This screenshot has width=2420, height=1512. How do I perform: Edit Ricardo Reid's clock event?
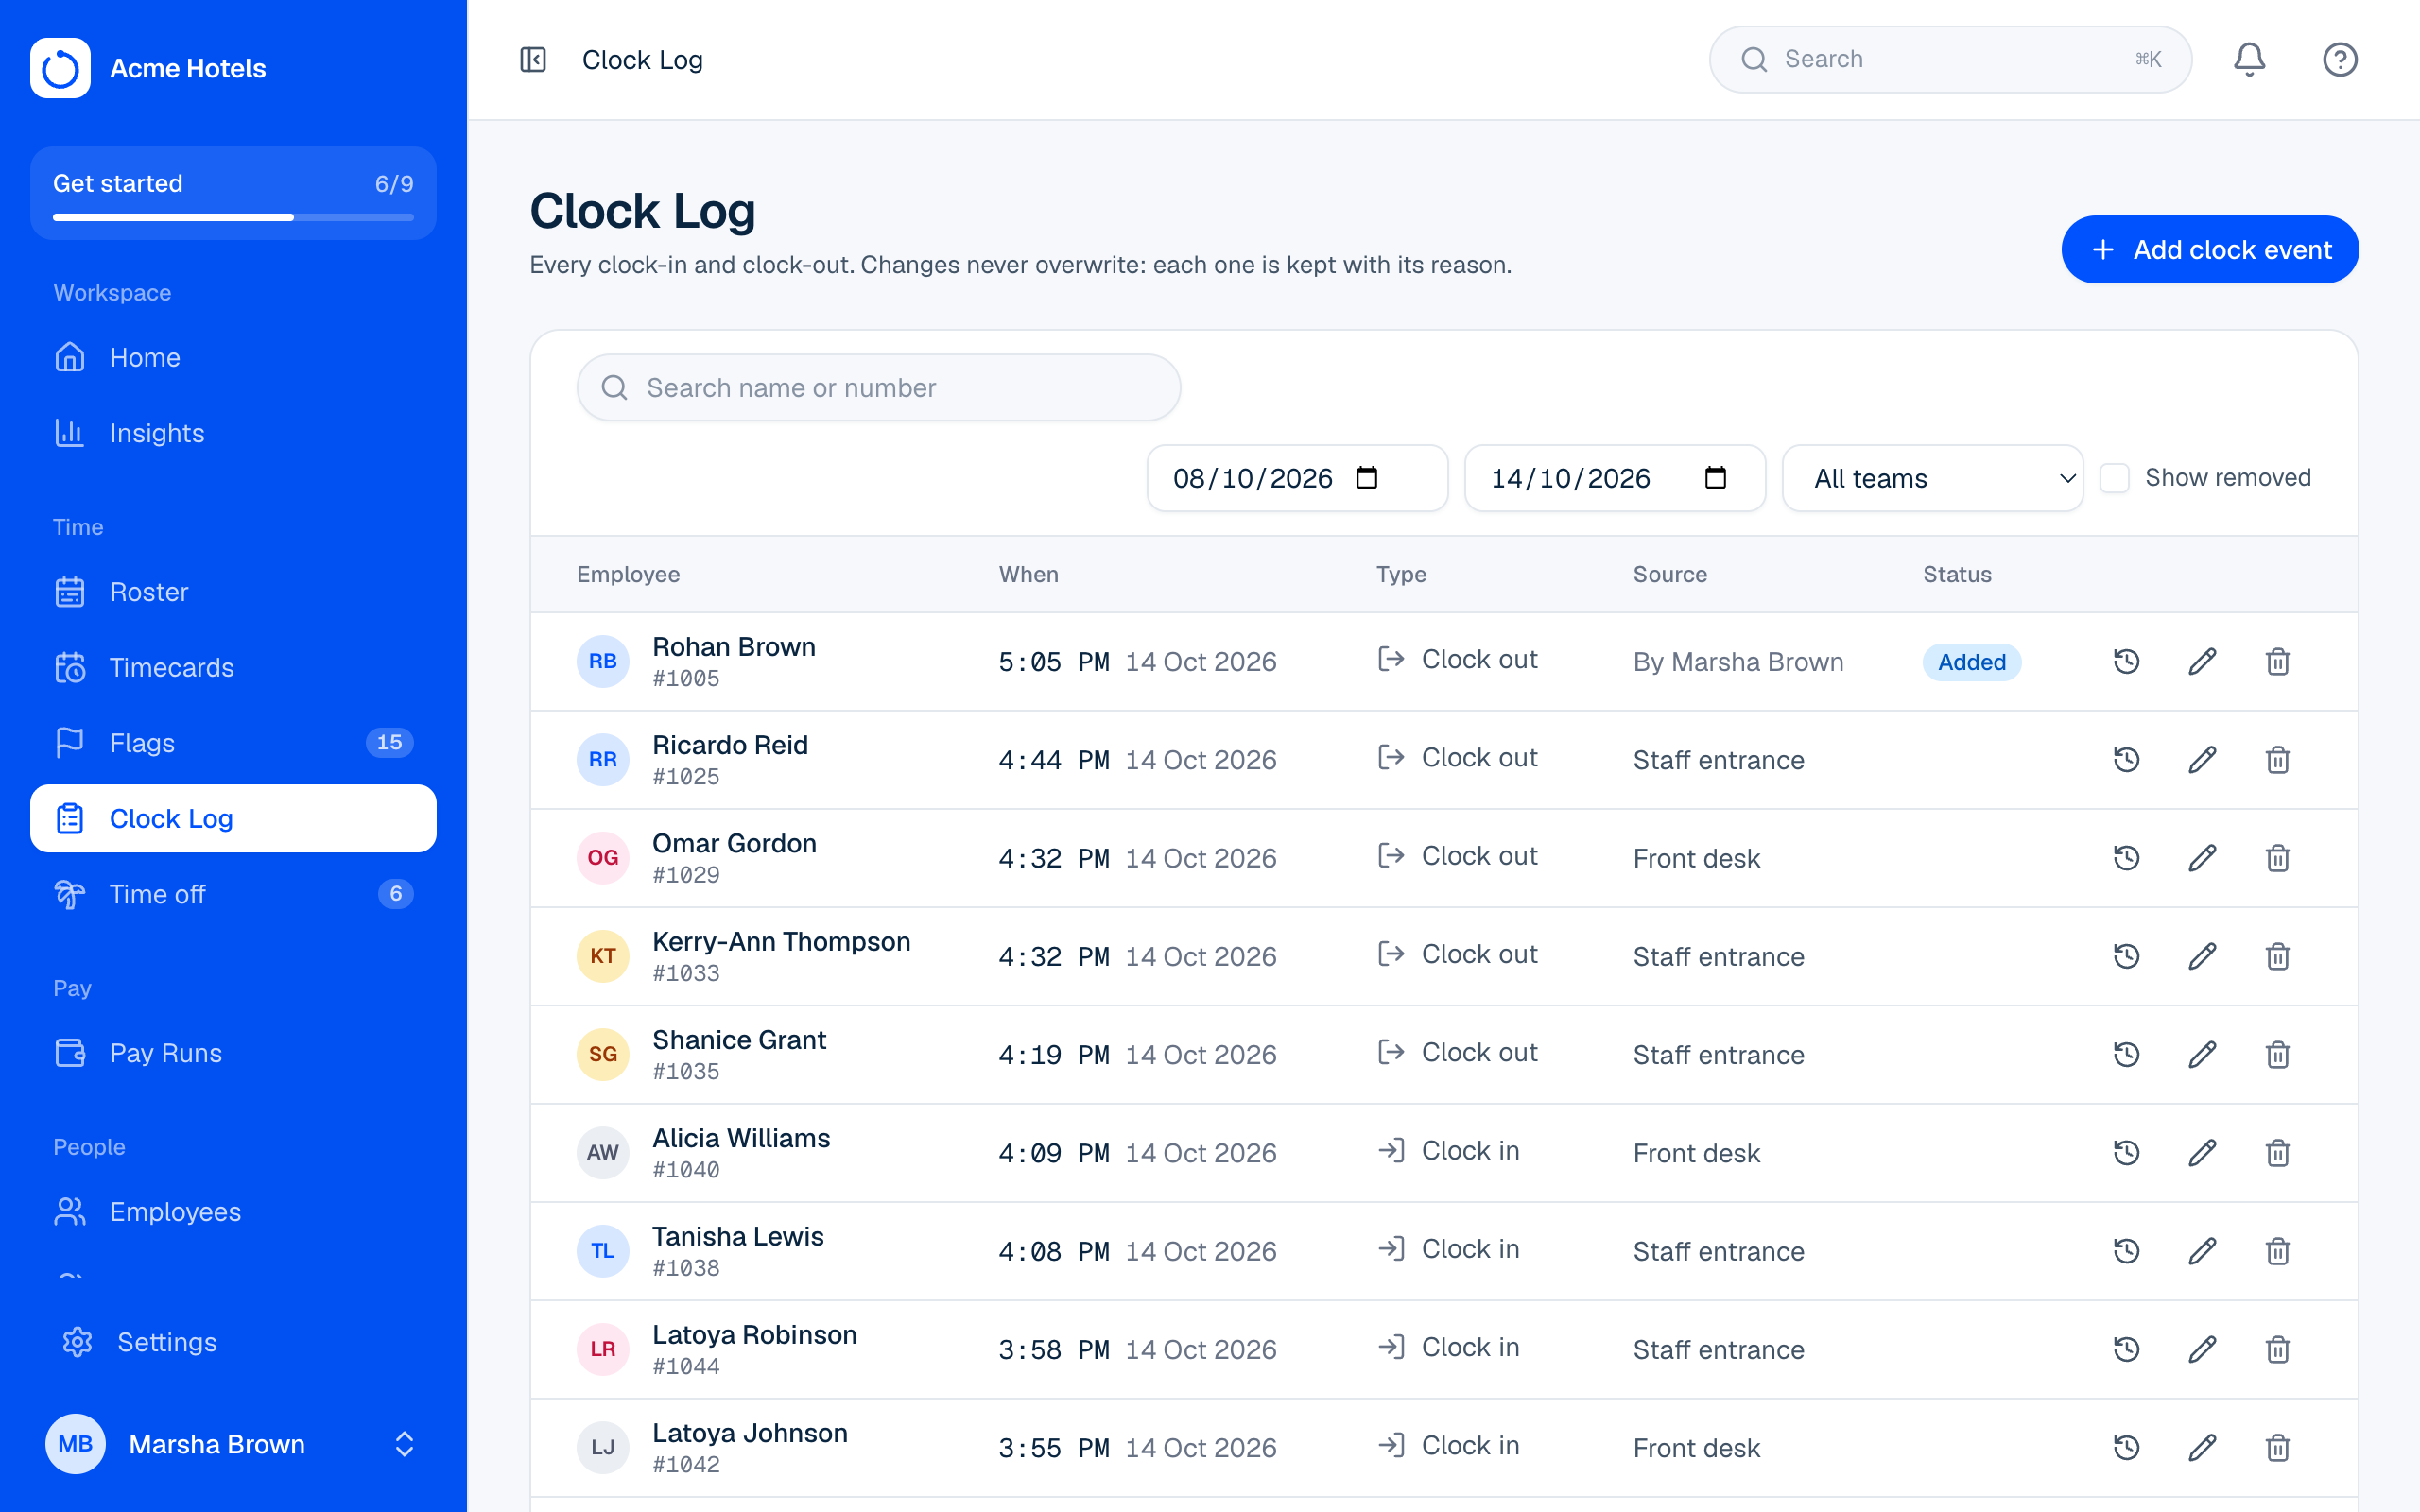[x=2202, y=760]
